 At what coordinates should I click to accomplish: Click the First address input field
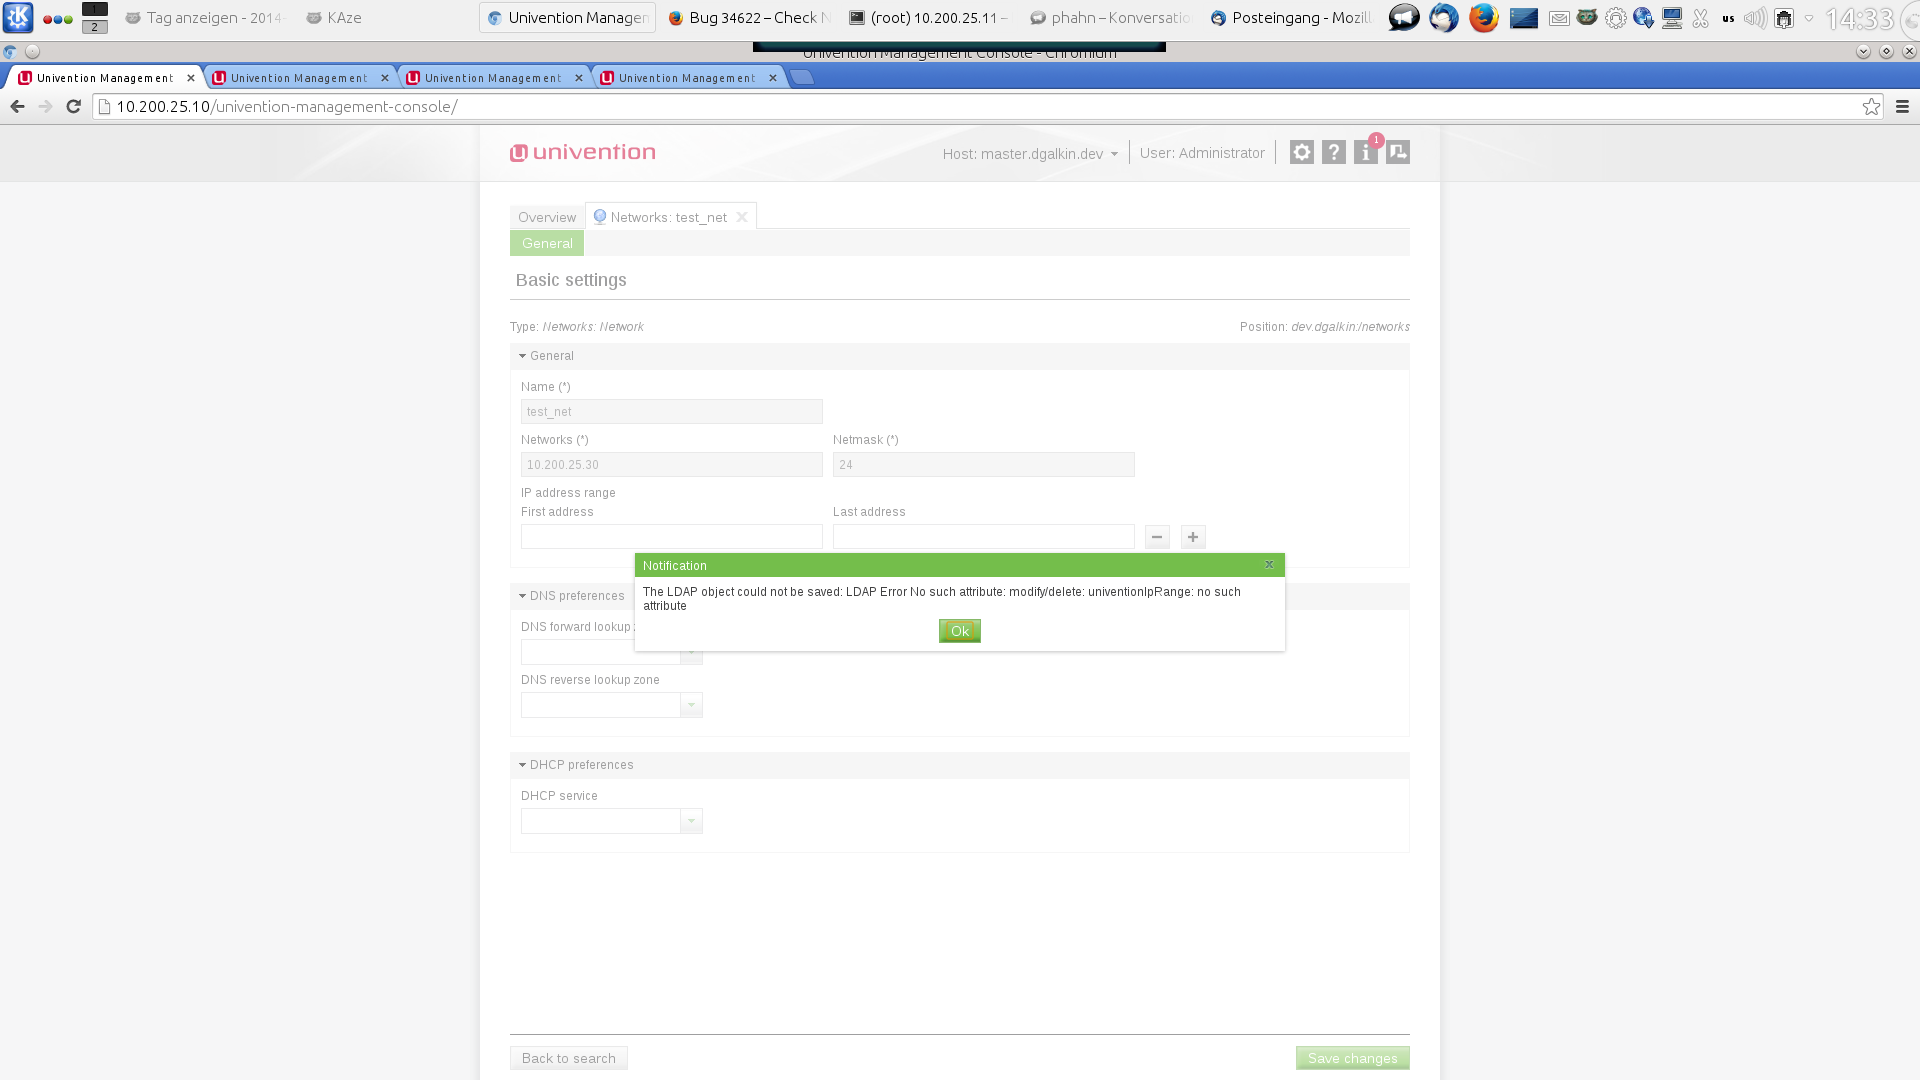pyautogui.click(x=671, y=537)
